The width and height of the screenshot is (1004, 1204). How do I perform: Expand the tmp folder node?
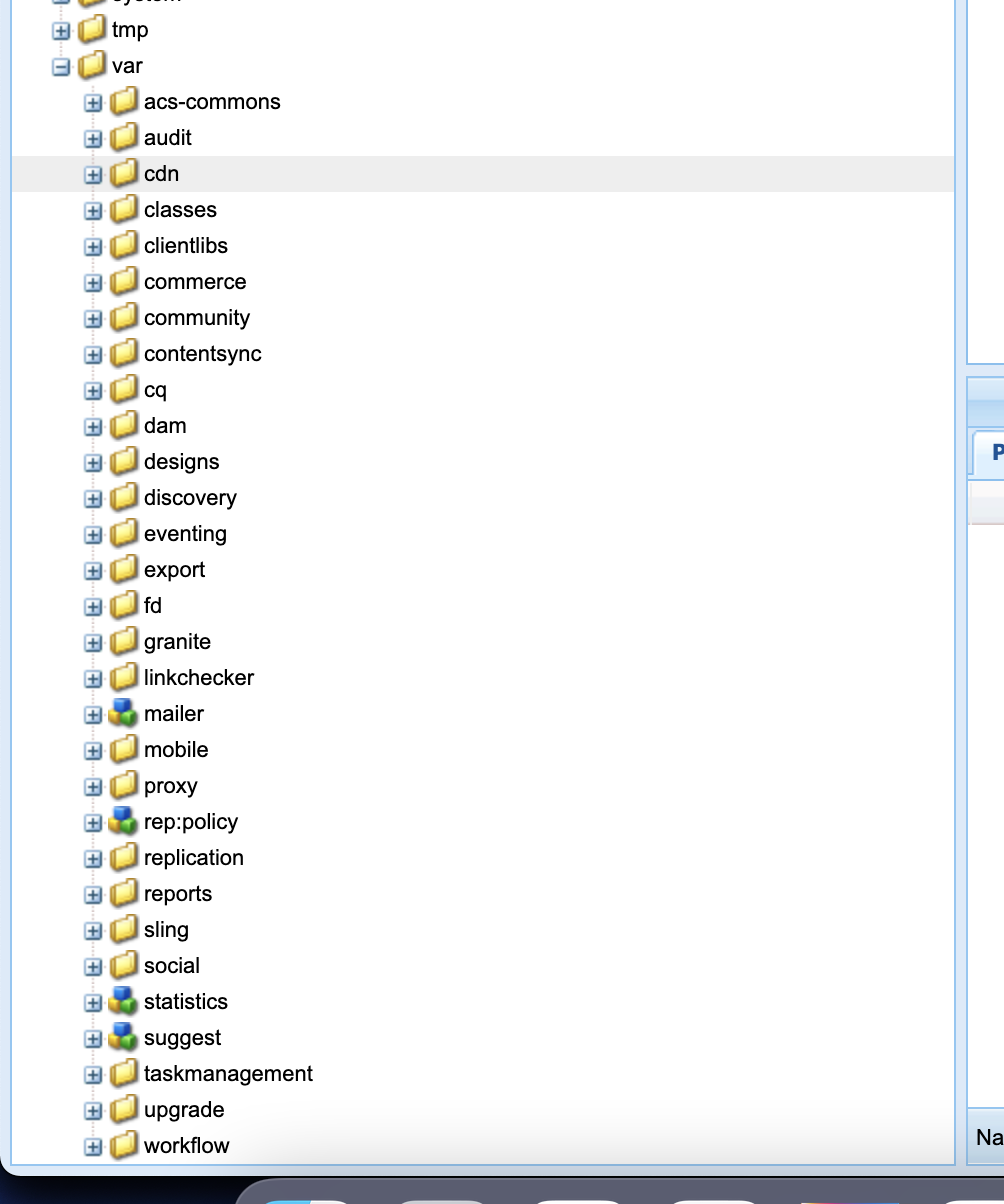click(62, 31)
